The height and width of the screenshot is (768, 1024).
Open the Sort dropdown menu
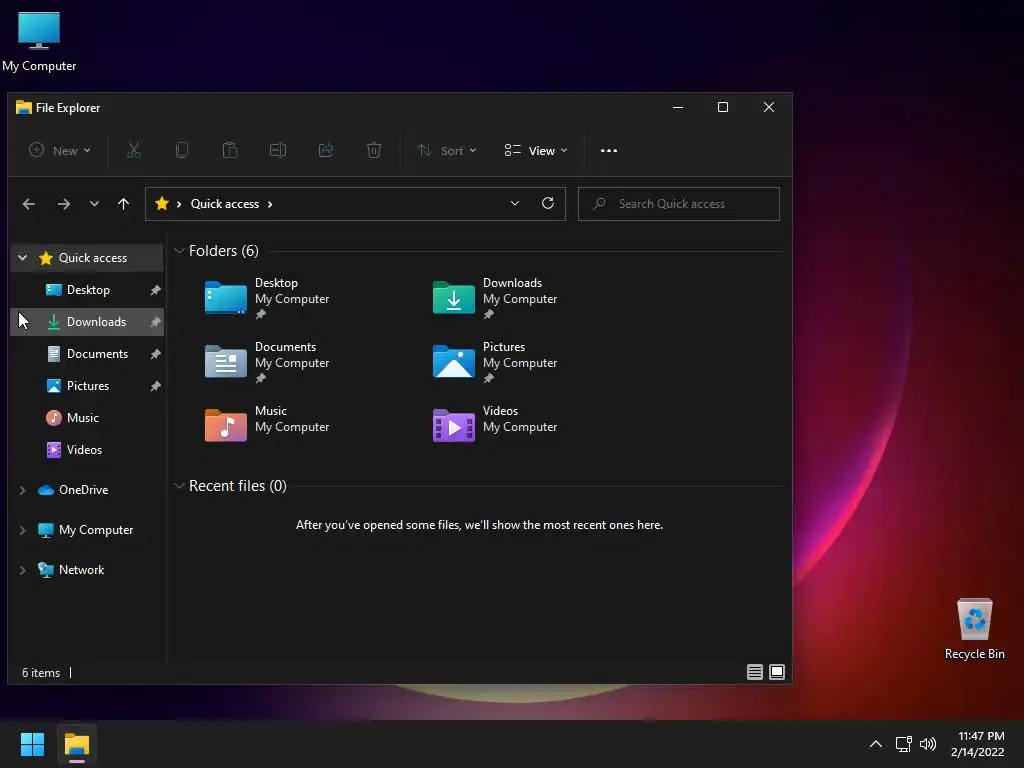pyautogui.click(x=447, y=150)
